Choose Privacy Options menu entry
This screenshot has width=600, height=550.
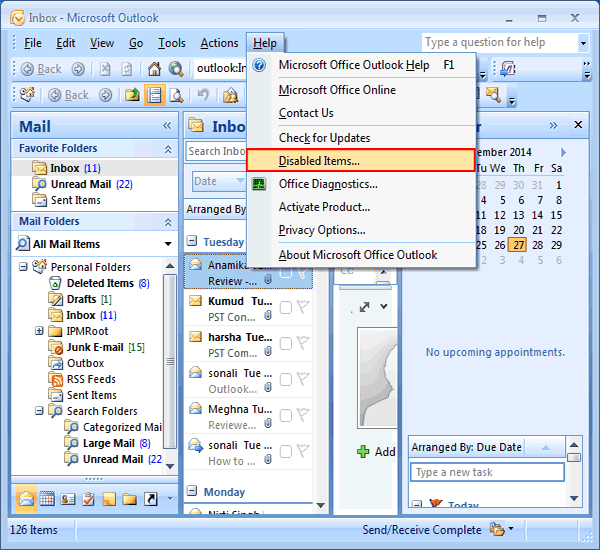361,230
